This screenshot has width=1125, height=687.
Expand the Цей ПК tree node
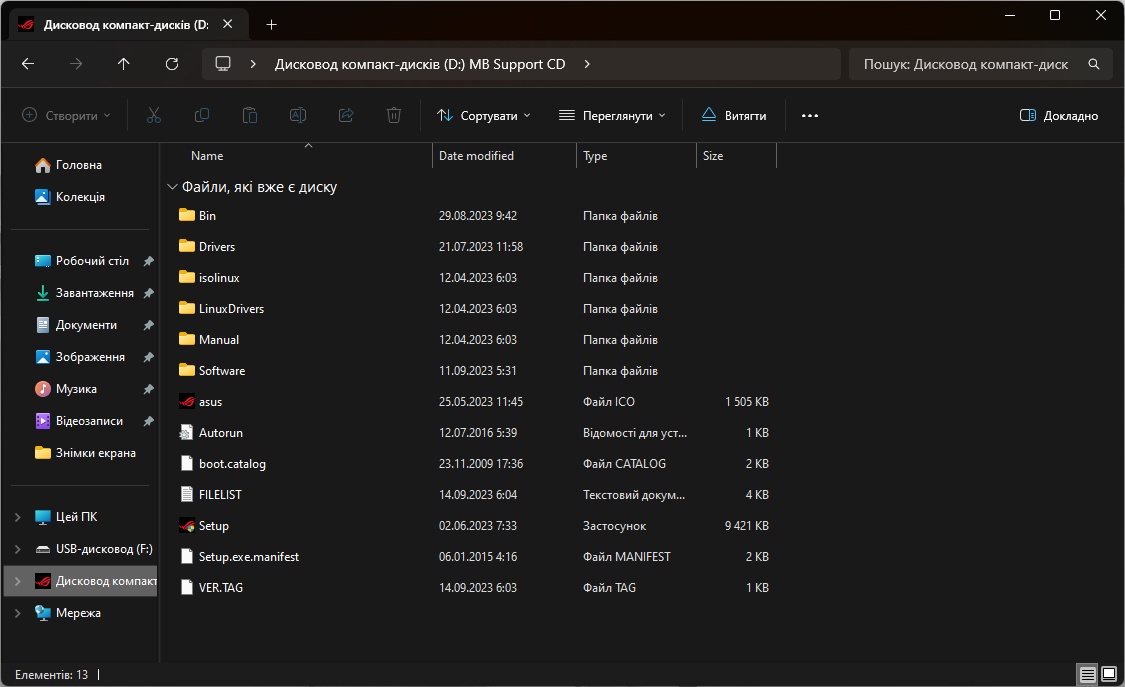click(17, 517)
